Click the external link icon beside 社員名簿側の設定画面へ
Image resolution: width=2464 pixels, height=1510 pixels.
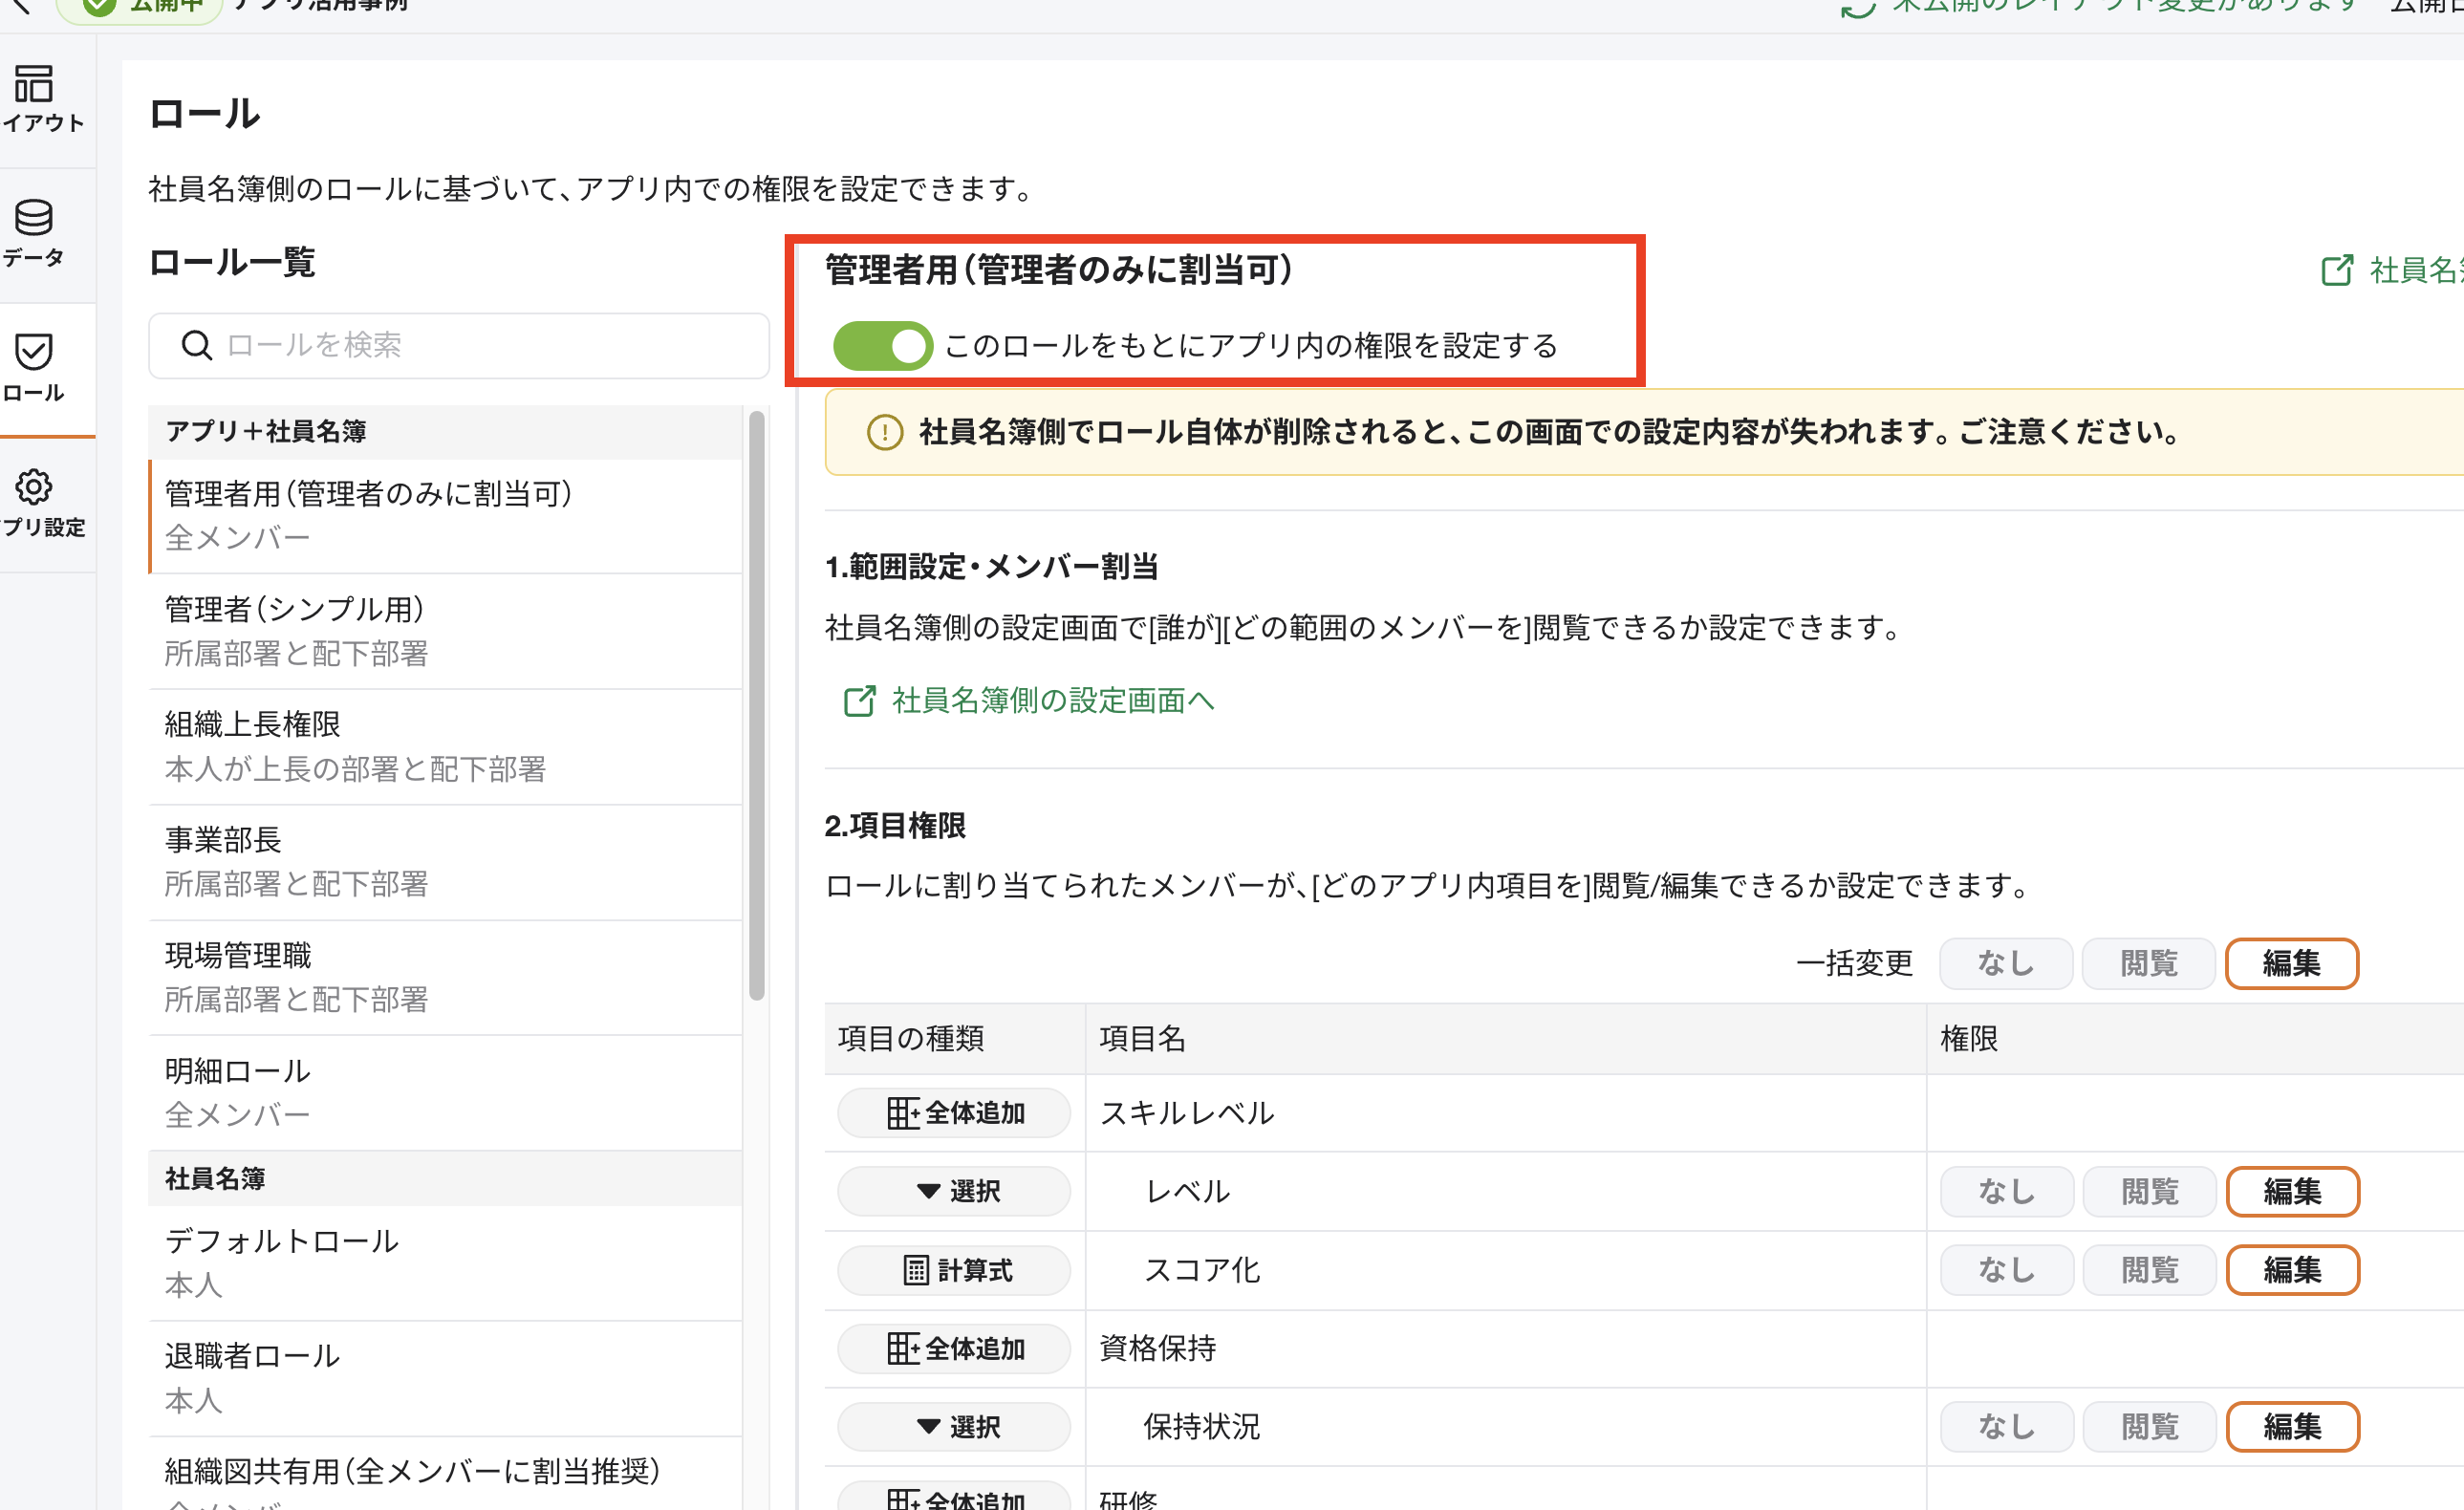(859, 701)
